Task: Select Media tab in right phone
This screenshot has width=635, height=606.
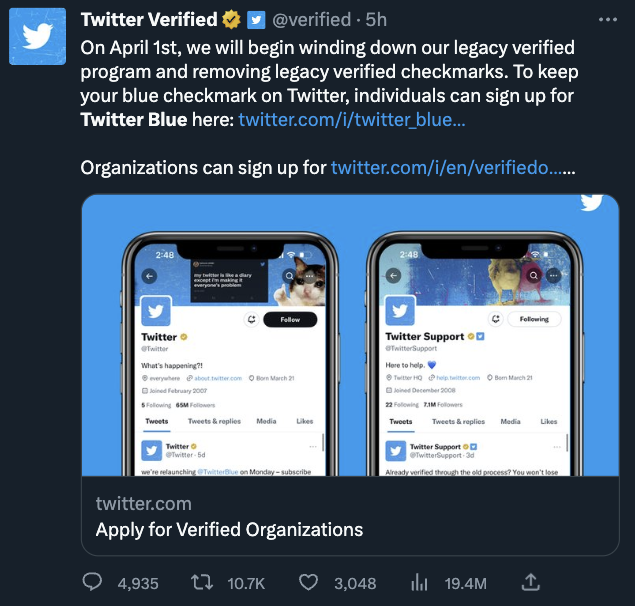Action: click(x=510, y=422)
